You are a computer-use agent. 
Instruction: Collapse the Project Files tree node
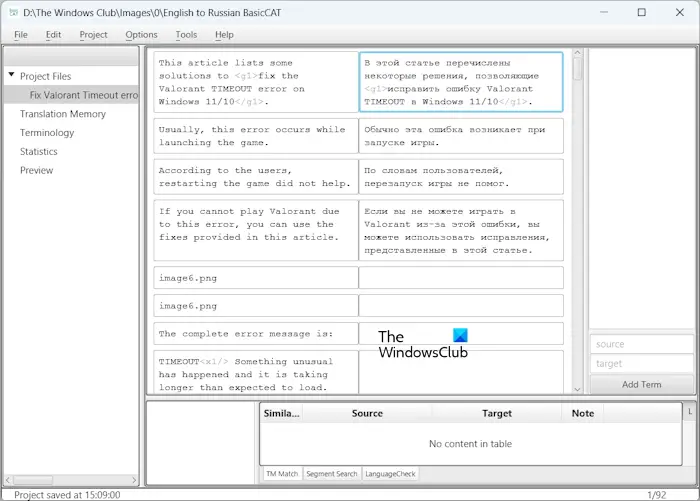12,75
